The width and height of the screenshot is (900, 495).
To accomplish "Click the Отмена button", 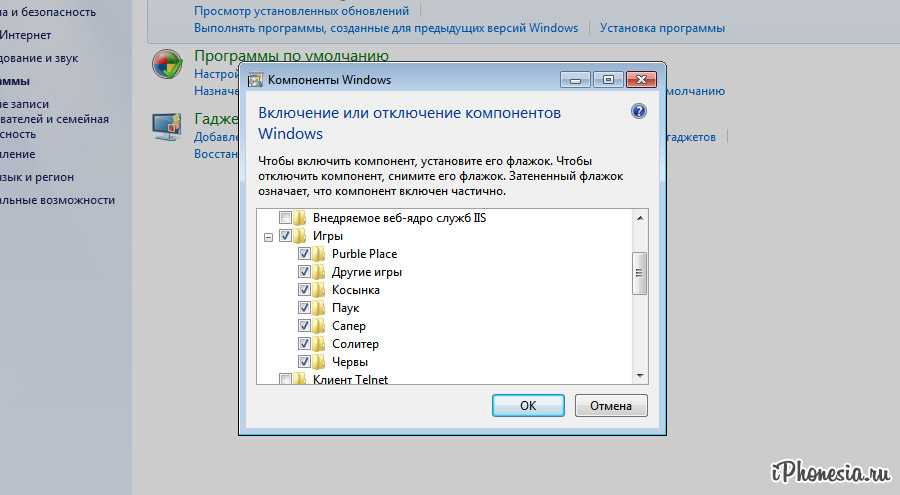I will click(x=611, y=405).
